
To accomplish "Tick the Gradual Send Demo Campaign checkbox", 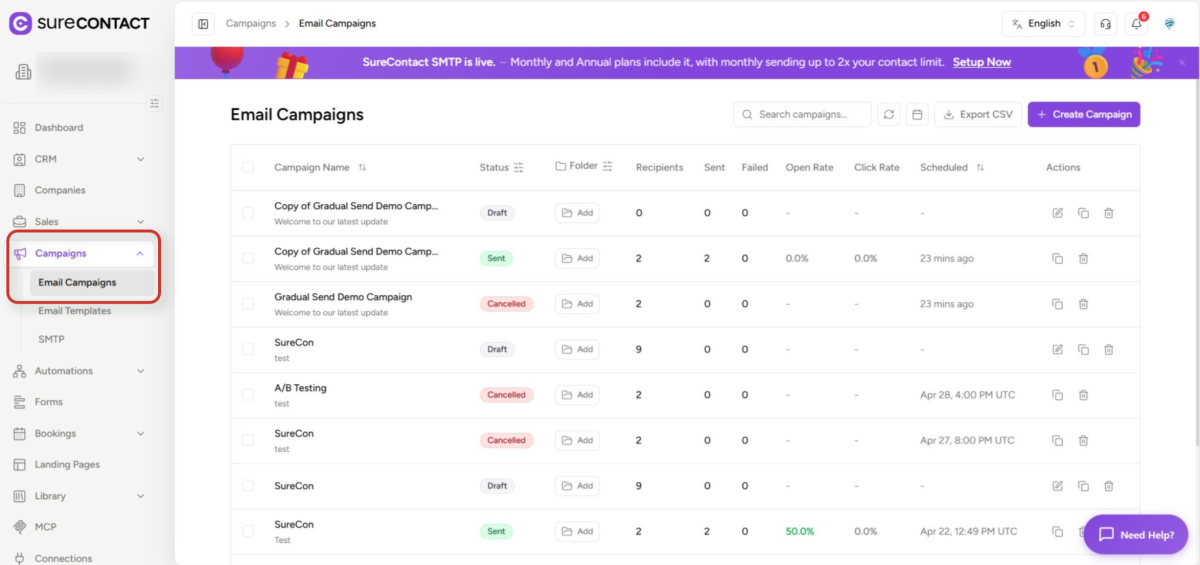I will coord(248,304).
